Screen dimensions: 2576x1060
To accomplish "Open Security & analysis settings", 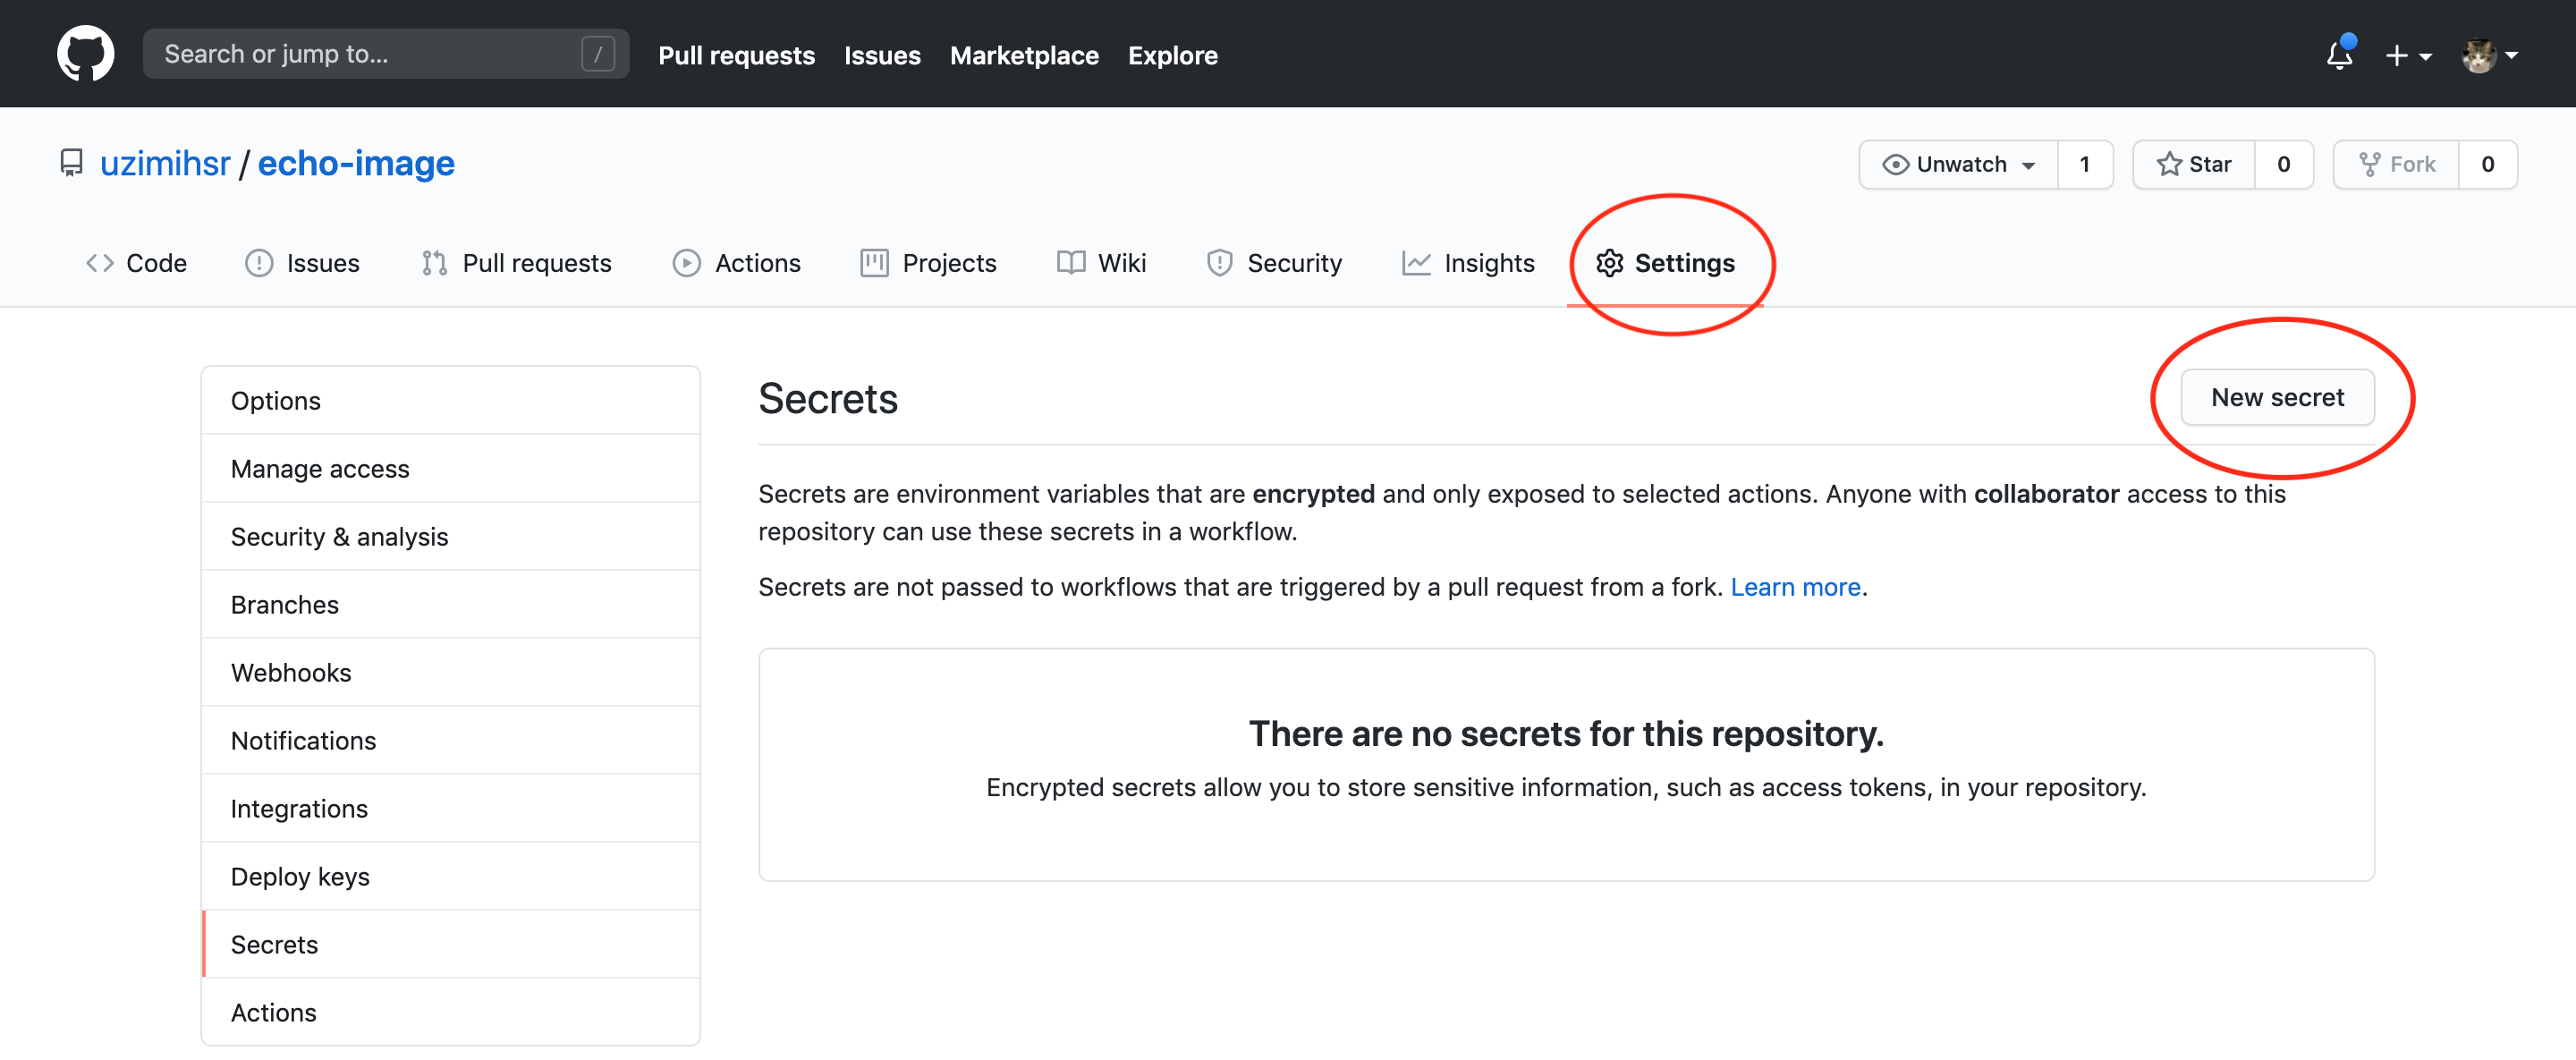I will pos(451,537).
